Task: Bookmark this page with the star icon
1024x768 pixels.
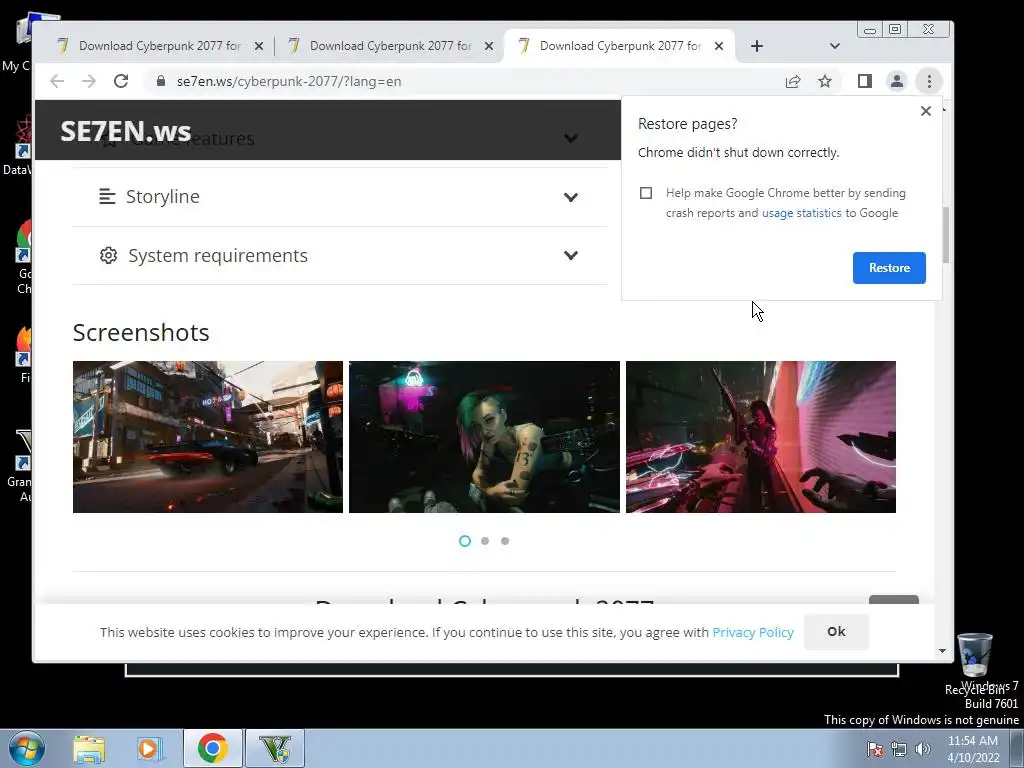Action: [x=825, y=81]
